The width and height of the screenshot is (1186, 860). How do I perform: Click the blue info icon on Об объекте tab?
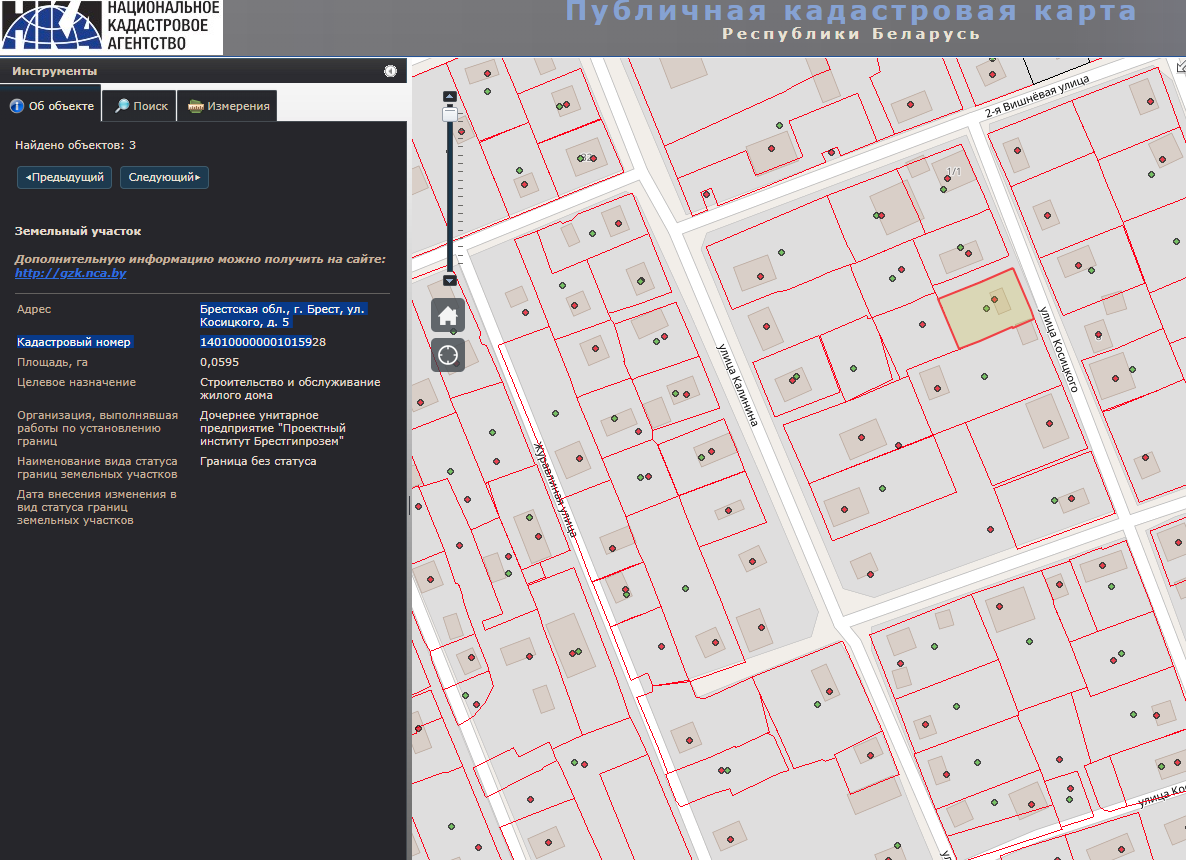click(x=17, y=106)
